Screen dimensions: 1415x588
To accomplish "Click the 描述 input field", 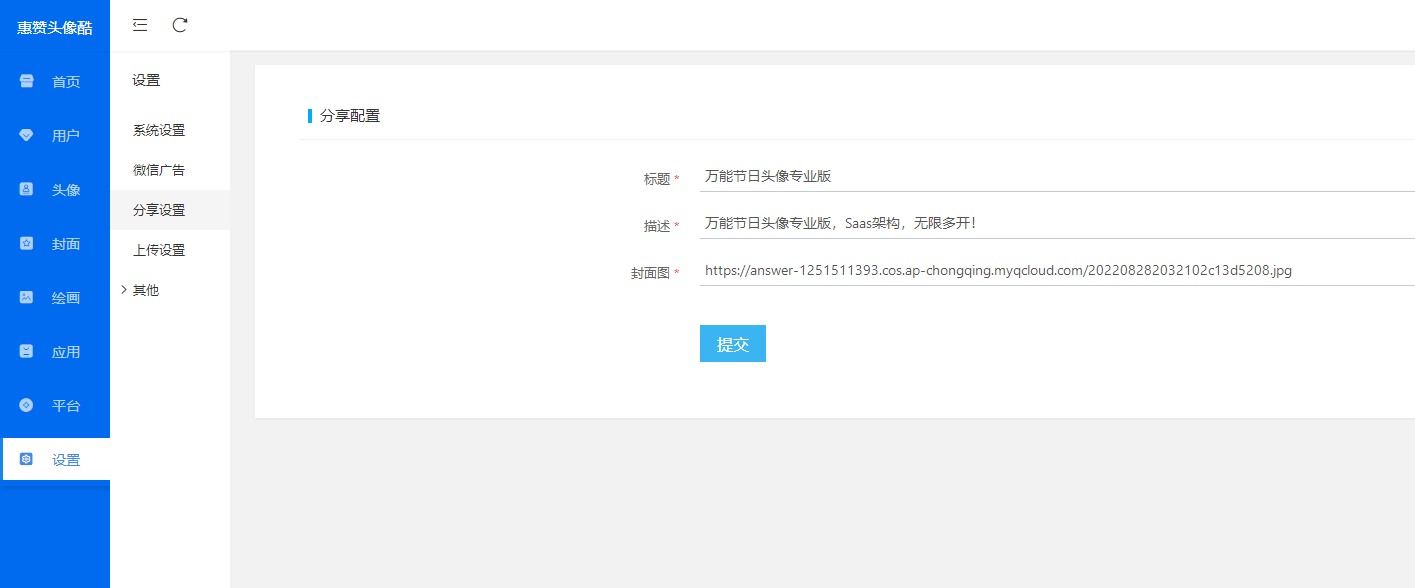I will [1057, 223].
